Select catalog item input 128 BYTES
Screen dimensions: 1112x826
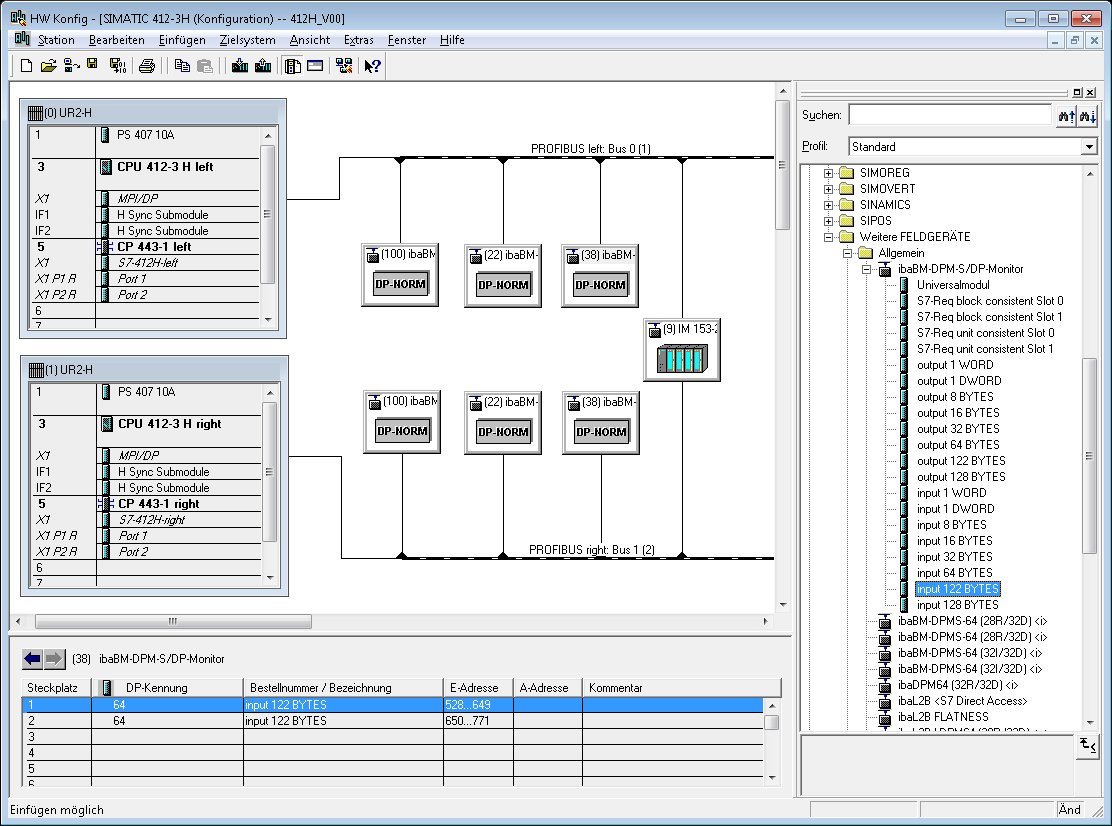[x=957, y=605]
